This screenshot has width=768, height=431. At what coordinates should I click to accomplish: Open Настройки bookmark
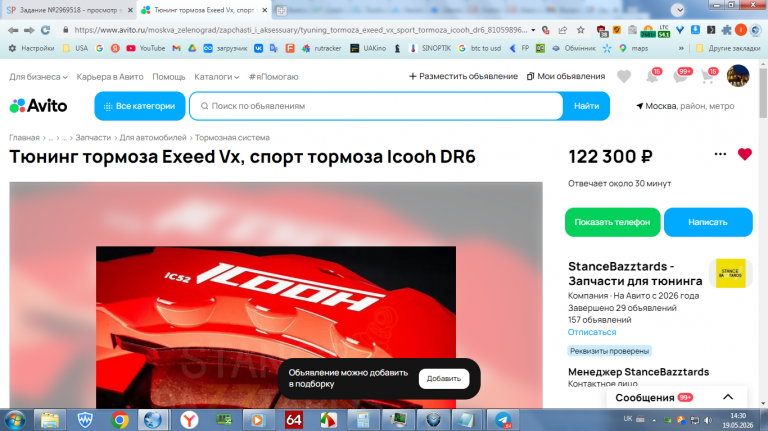point(32,48)
